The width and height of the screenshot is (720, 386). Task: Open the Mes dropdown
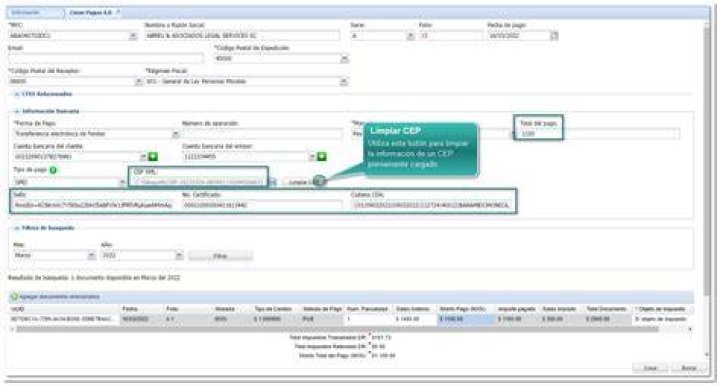[x=91, y=256]
